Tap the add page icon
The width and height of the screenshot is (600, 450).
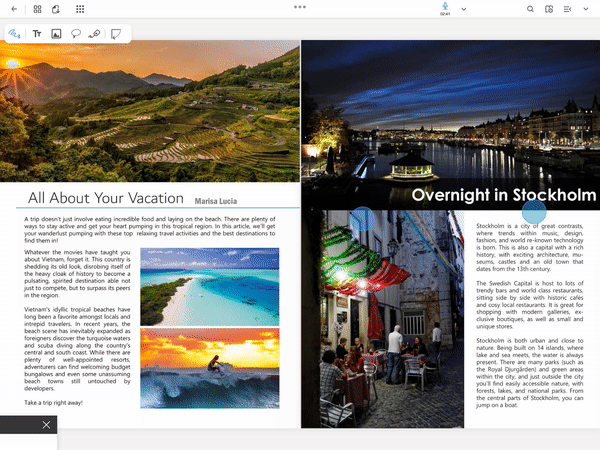click(x=549, y=9)
